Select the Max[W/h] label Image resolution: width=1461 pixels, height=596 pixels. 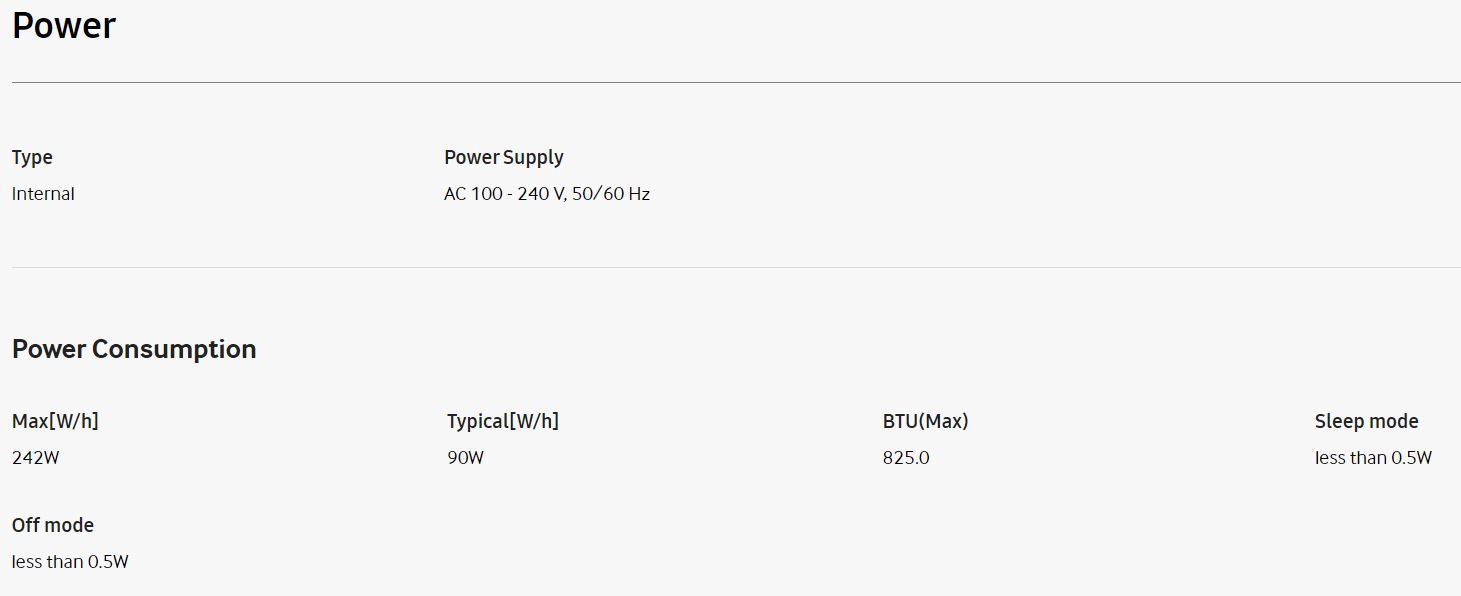point(55,421)
